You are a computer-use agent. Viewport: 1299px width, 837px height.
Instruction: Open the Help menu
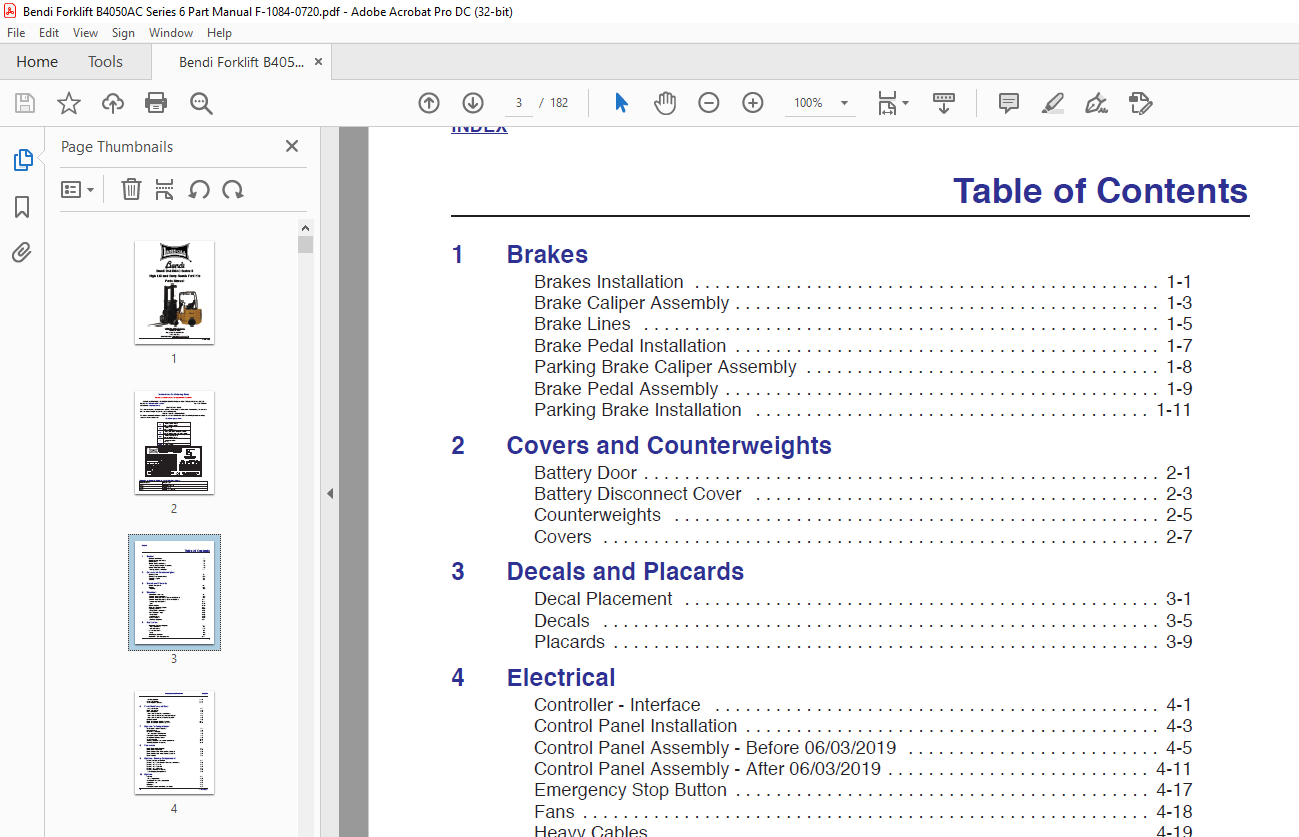tap(219, 33)
